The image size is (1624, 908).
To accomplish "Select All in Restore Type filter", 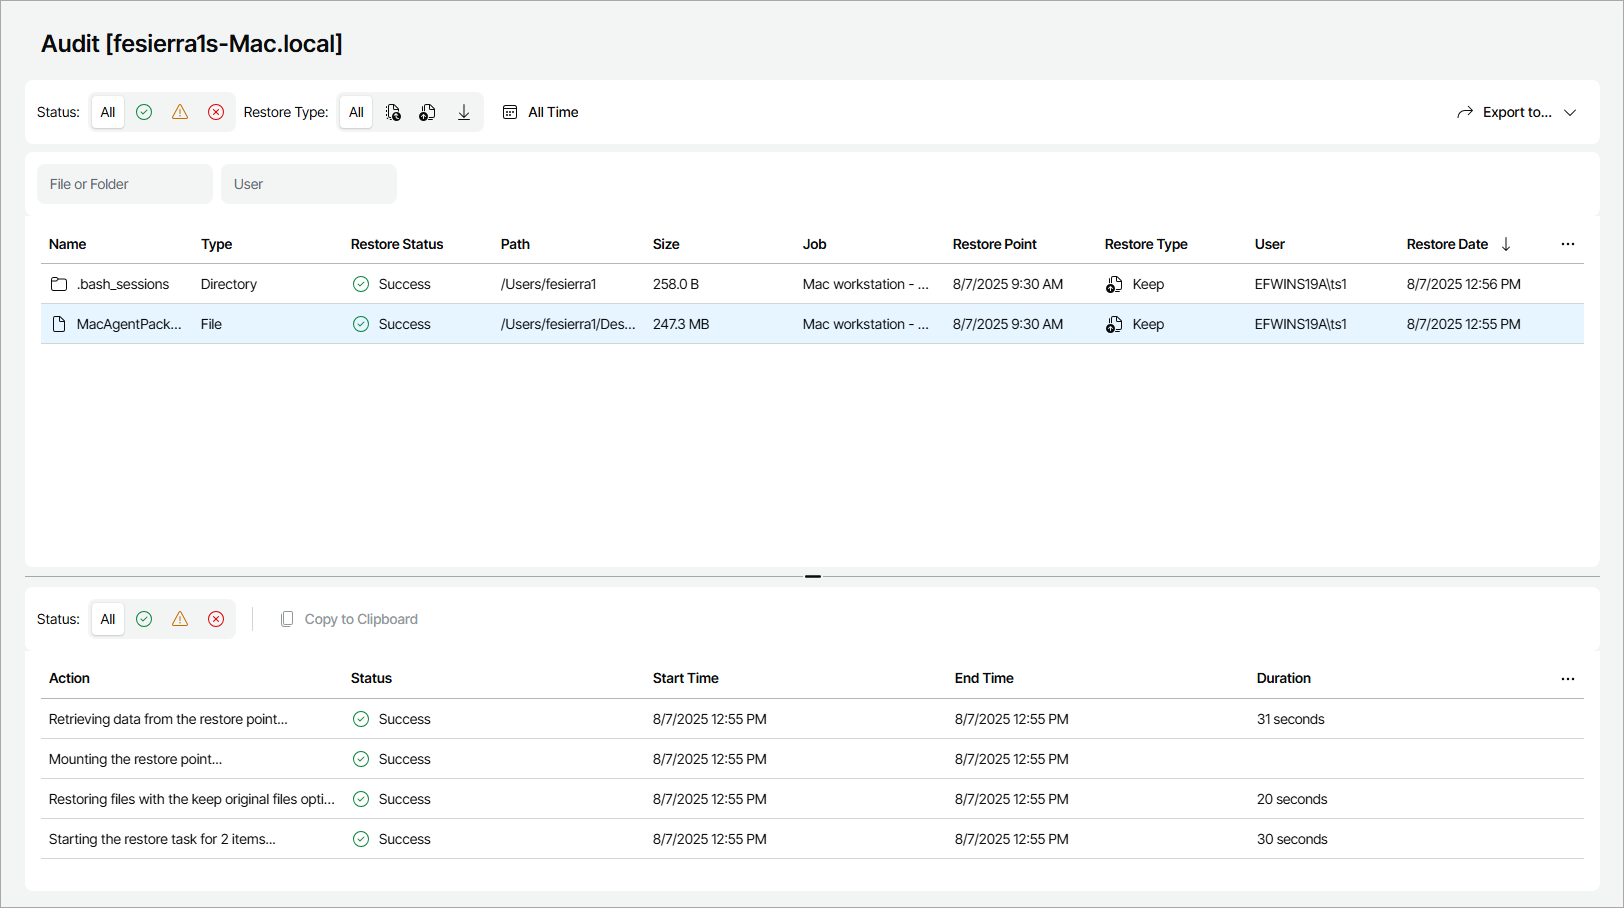I will [356, 112].
